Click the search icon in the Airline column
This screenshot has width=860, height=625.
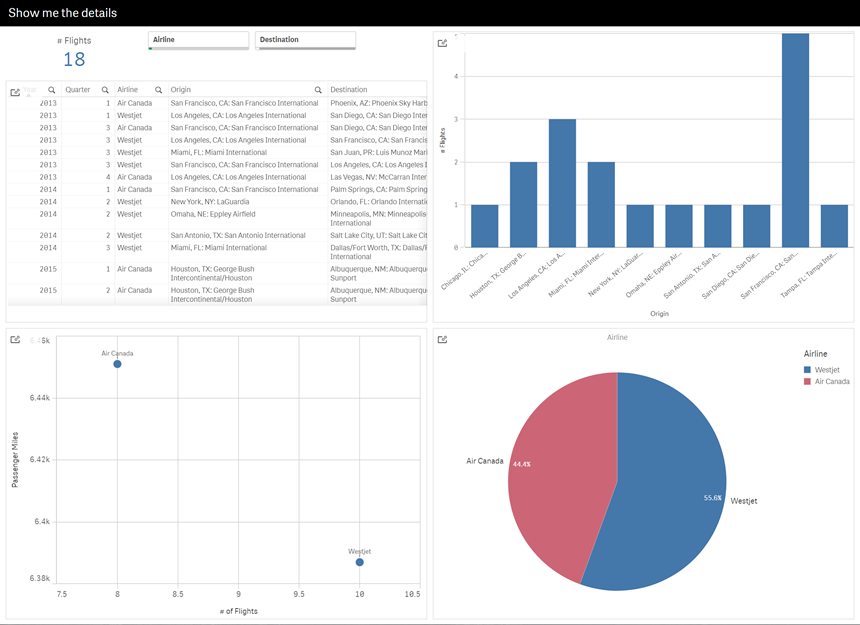point(158,89)
